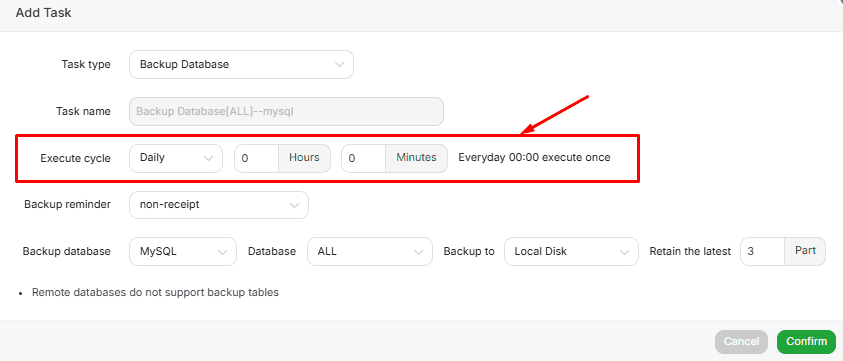
Task: Click the Cancel button
Action: (x=741, y=342)
